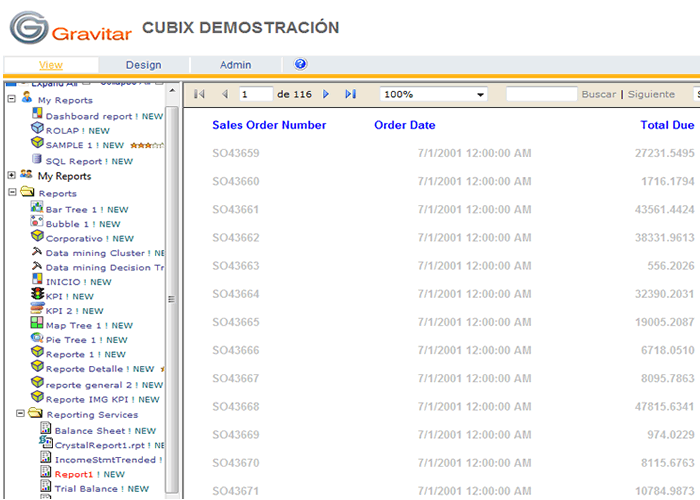Collapse the Reports folder node

point(12,192)
